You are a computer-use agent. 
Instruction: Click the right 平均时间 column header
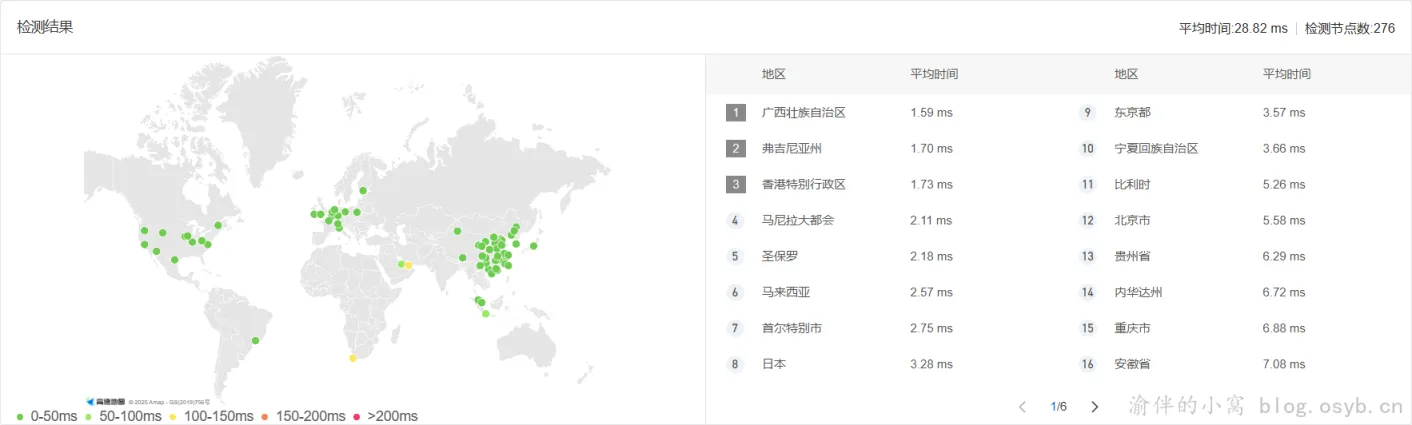click(1287, 74)
